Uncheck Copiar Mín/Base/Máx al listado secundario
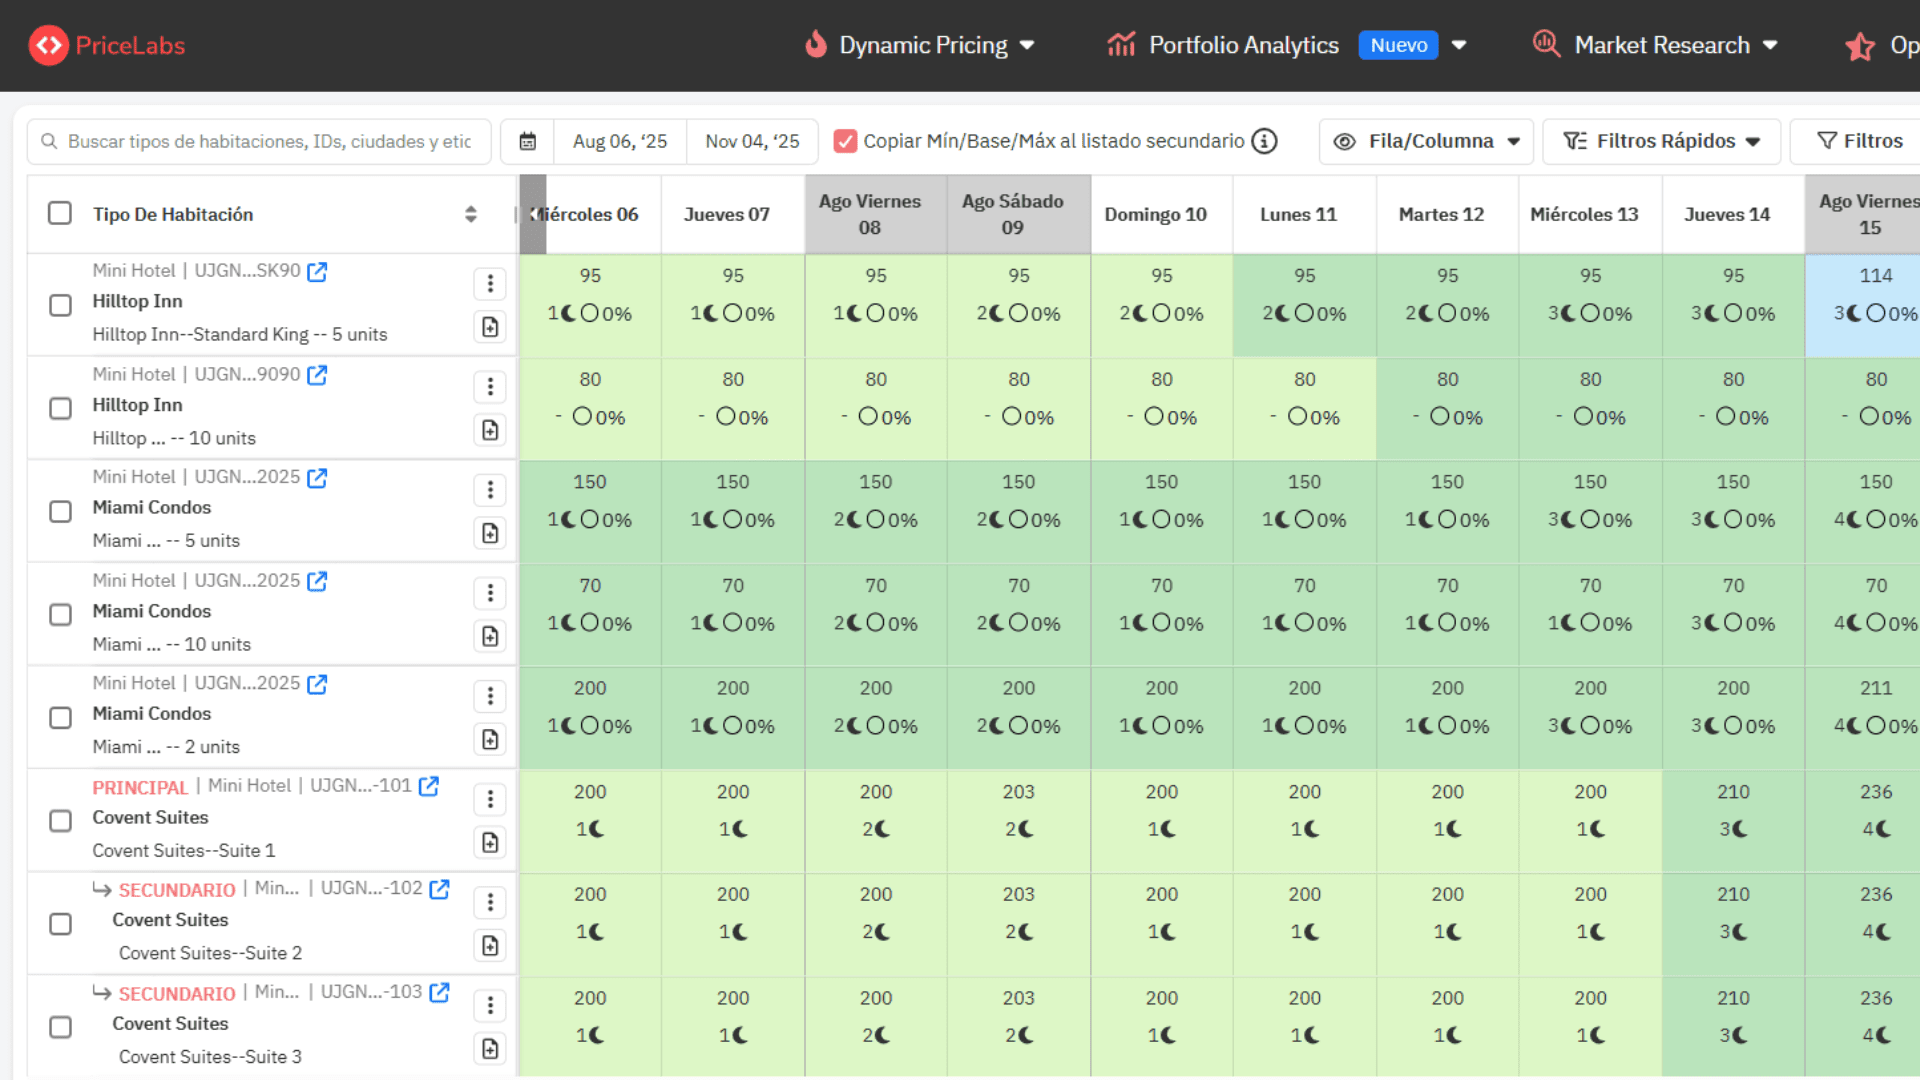 [845, 141]
